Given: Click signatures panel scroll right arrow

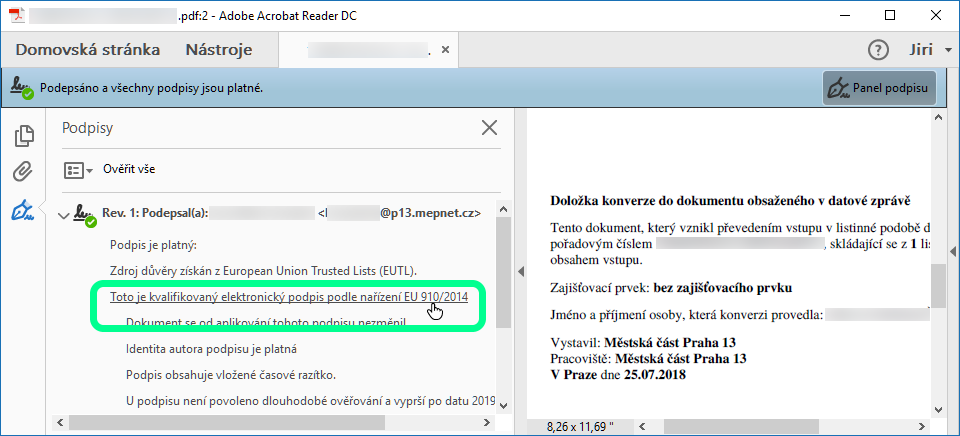Looking at the screenshot, I should pos(487,423).
